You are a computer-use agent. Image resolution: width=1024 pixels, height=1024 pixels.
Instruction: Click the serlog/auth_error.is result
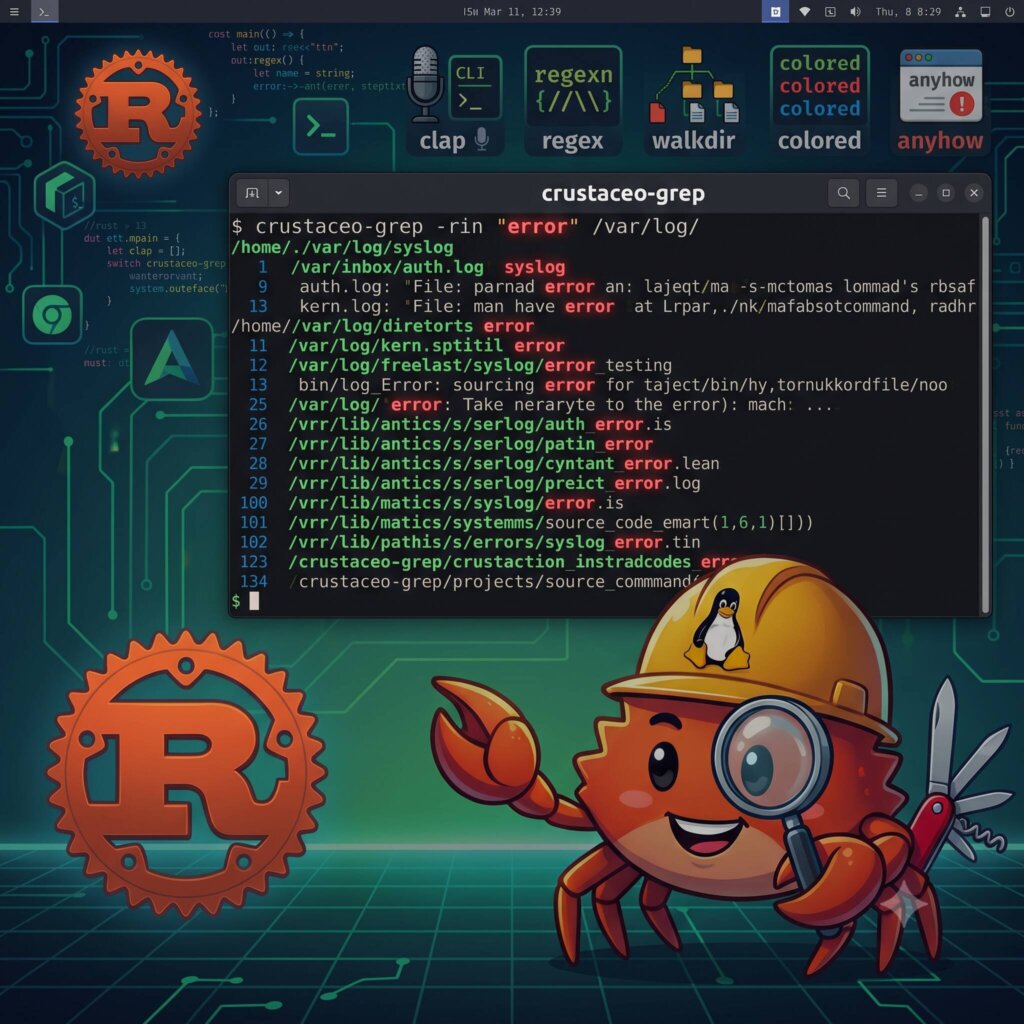point(460,424)
